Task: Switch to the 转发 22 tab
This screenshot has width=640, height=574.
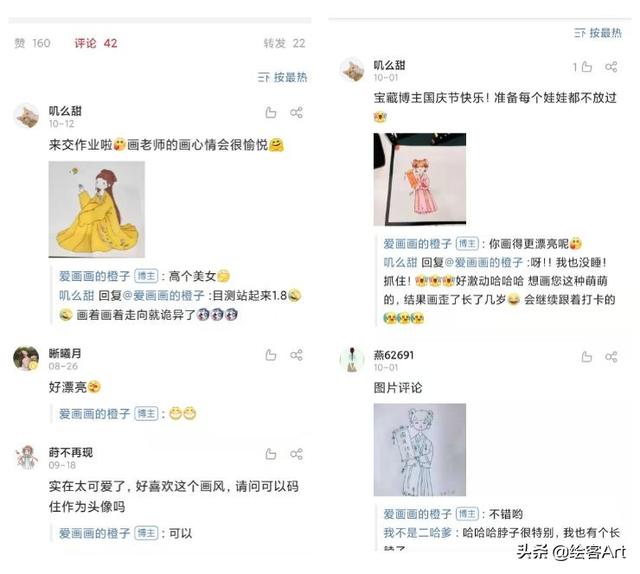Action: [x=284, y=43]
